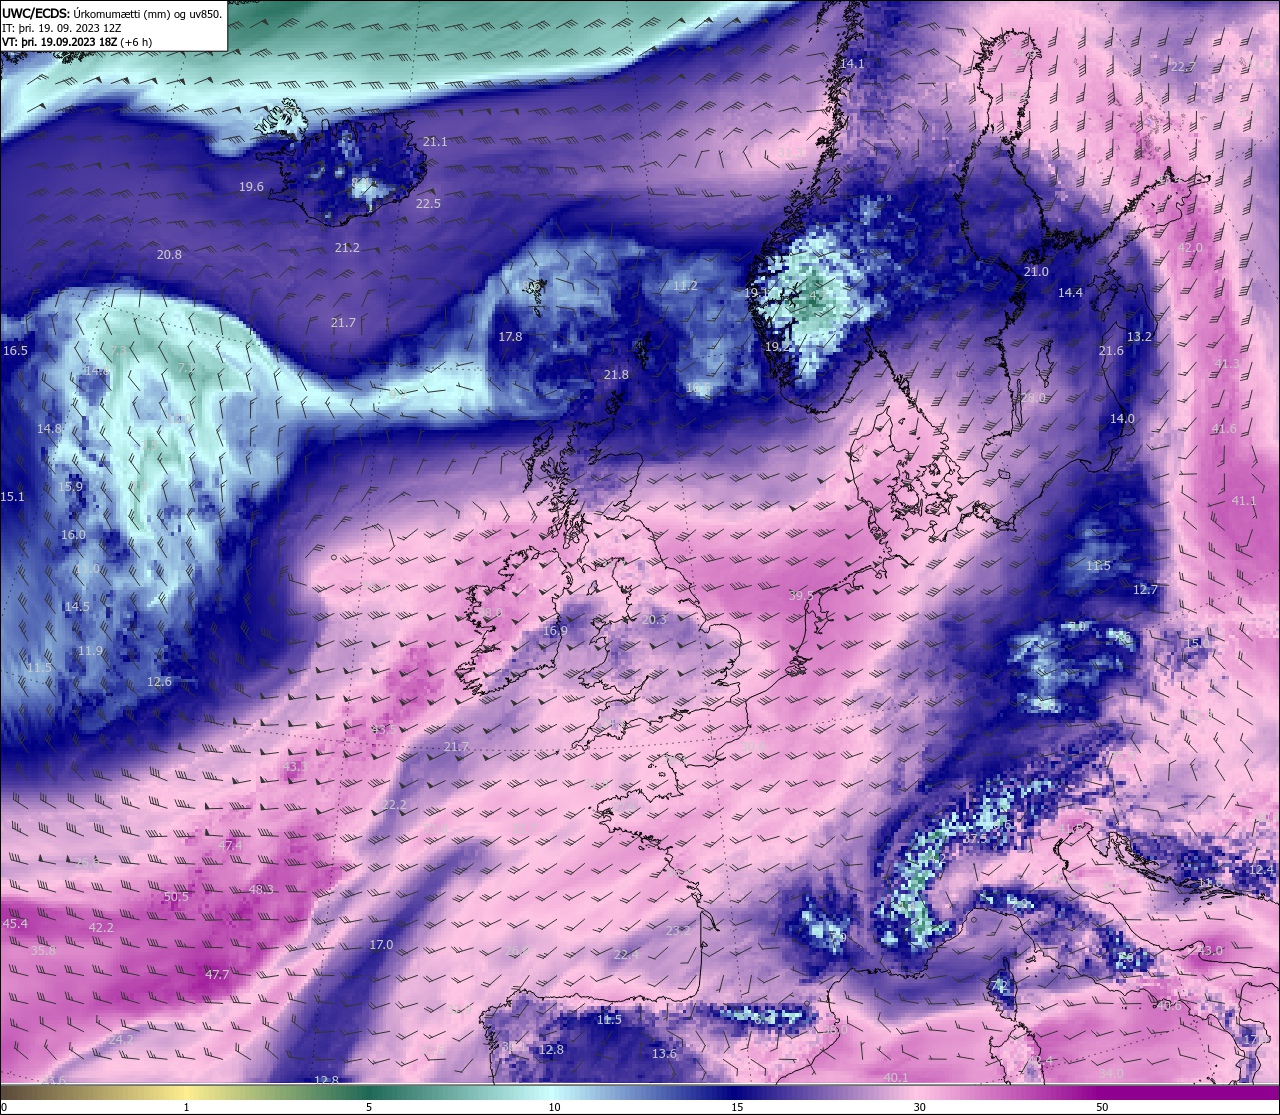The image size is (1280, 1115).
Task: Click the map value '14.5'
Action: 77,607
